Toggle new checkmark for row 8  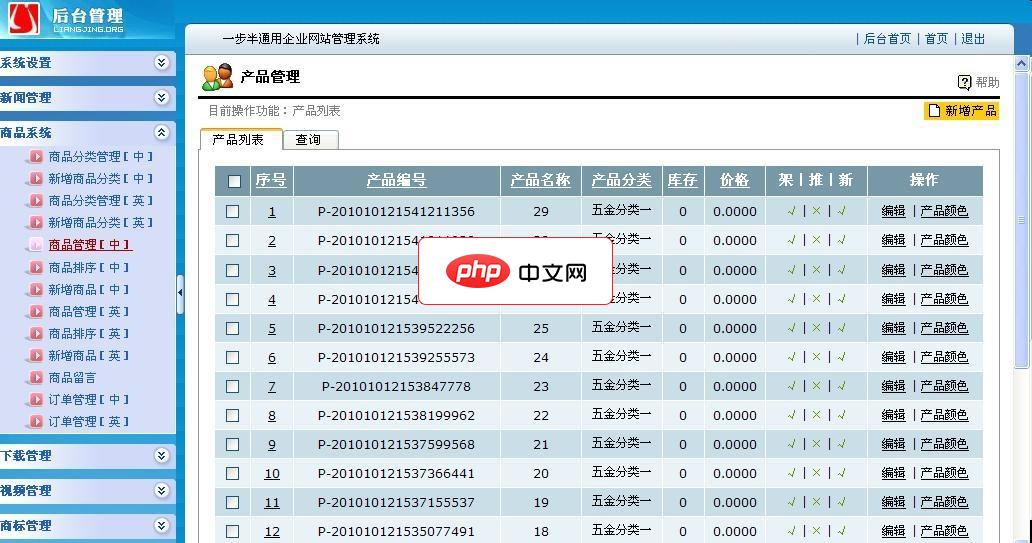[x=842, y=415]
